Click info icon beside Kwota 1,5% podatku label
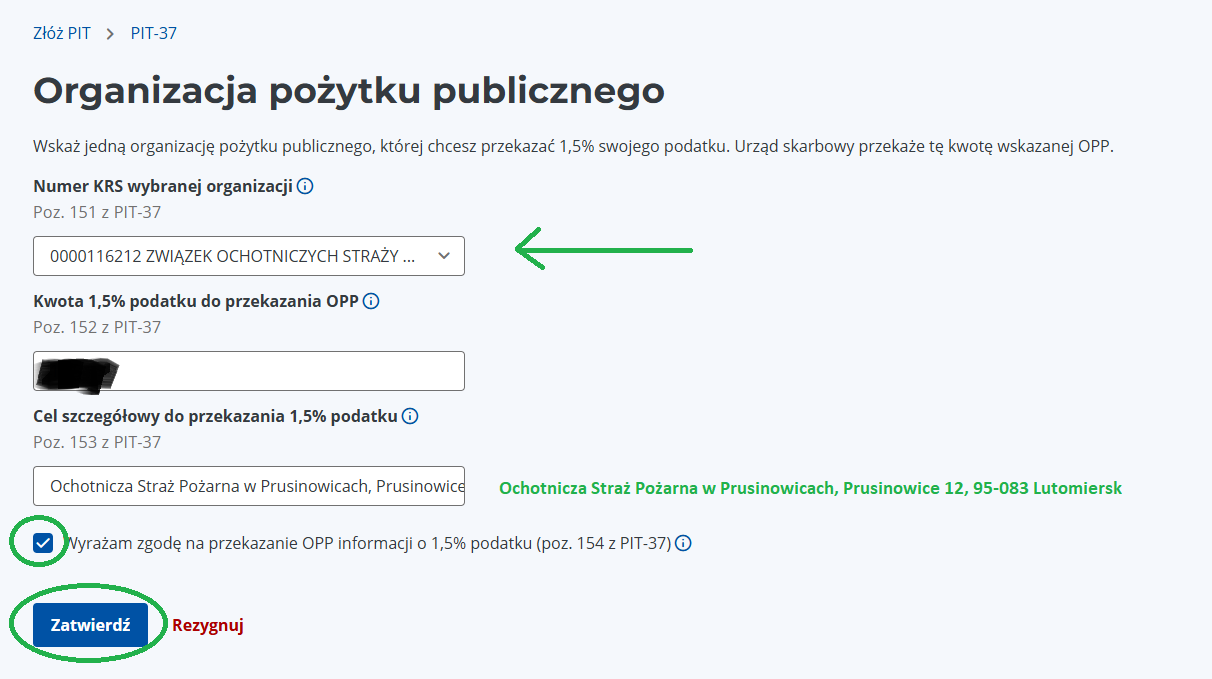 tap(372, 301)
